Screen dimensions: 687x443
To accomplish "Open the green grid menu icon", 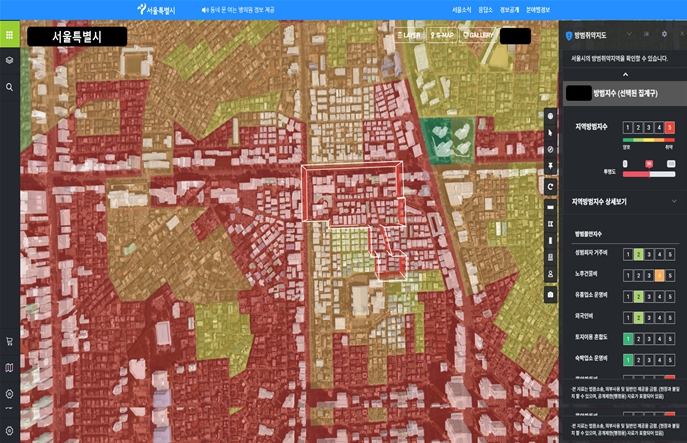I will (x=9, y=35).
